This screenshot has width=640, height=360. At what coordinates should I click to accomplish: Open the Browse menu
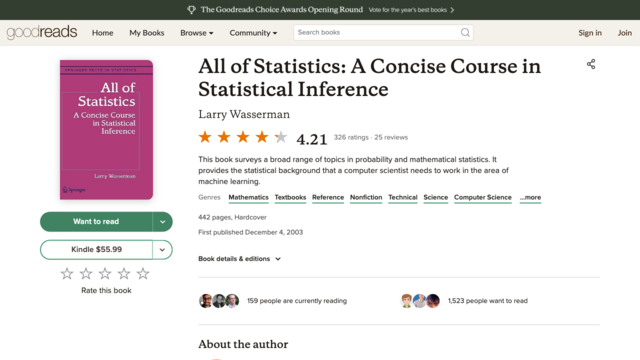pos(197,33)
